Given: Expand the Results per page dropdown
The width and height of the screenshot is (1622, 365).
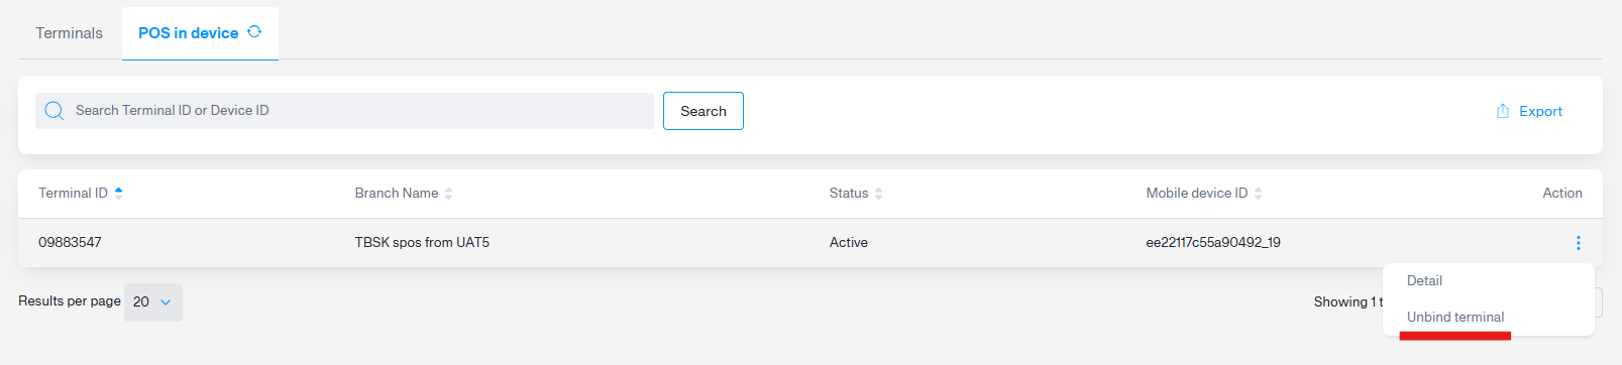Looking at the screenshot, I should pos(153,302).
